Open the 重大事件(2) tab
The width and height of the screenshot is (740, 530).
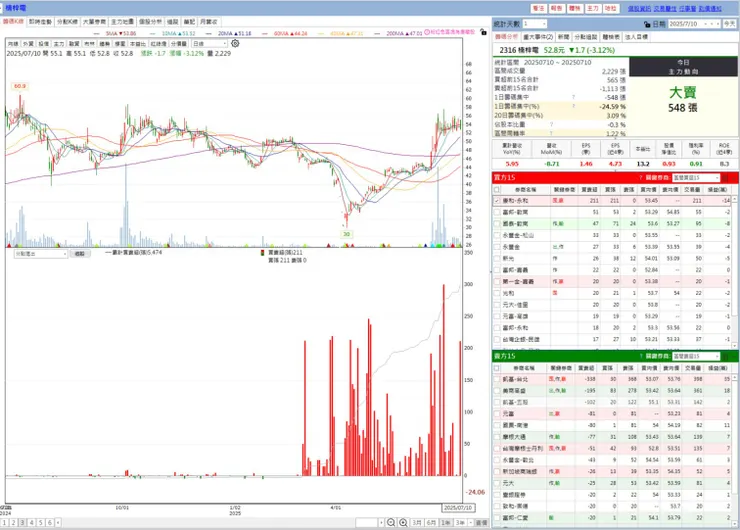click(538, 37)
